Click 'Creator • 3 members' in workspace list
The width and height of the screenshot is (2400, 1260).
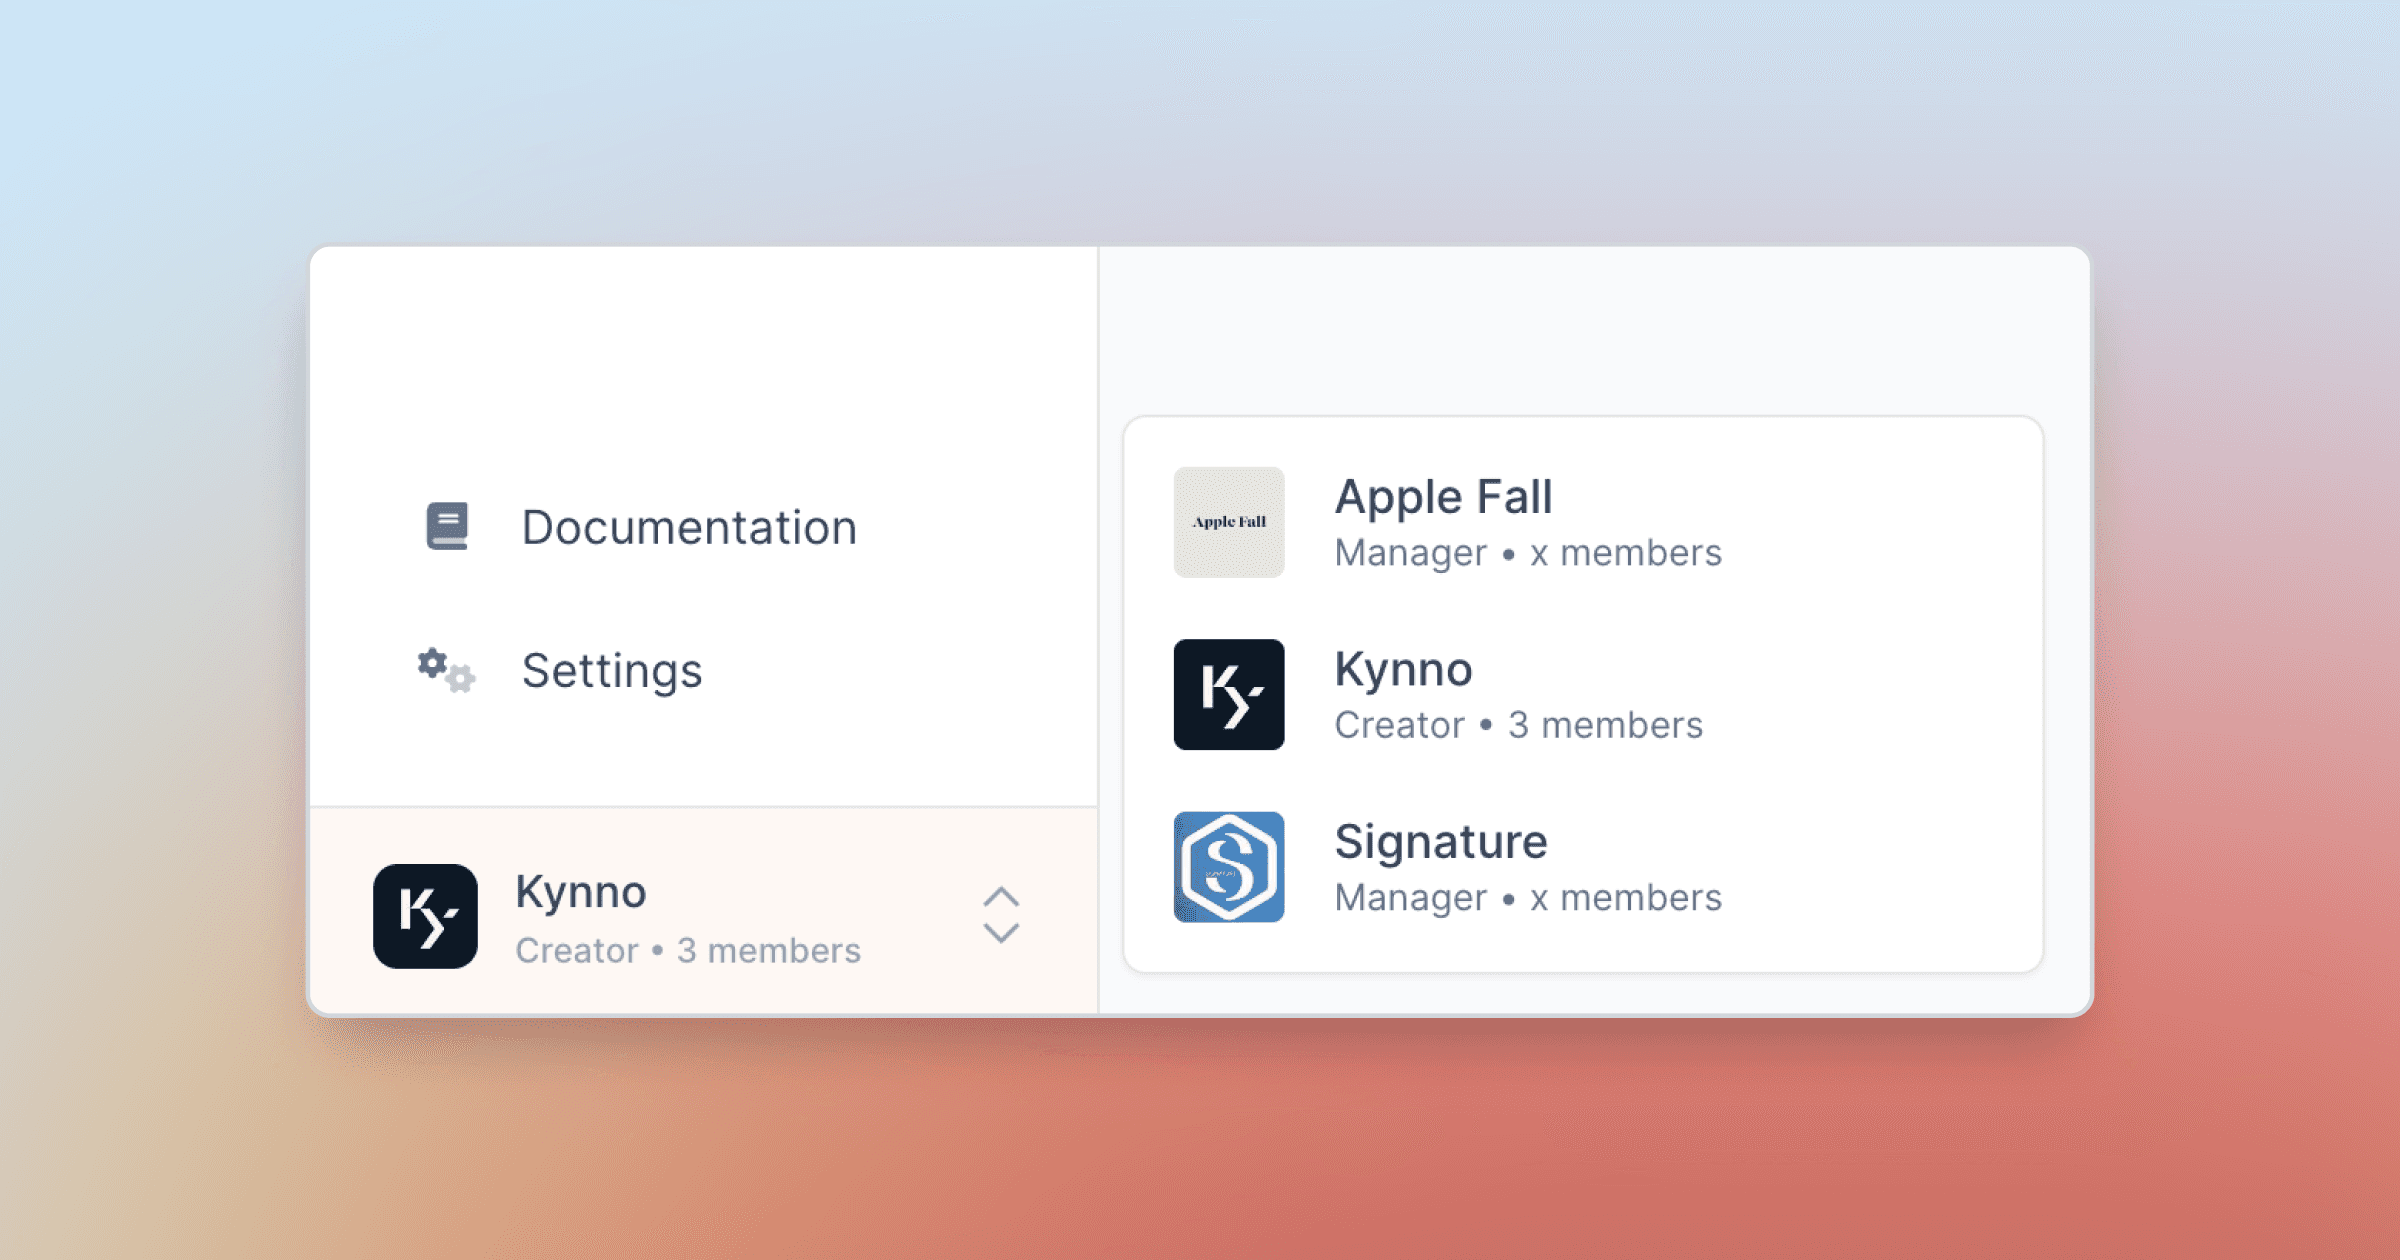point(1518,725)
